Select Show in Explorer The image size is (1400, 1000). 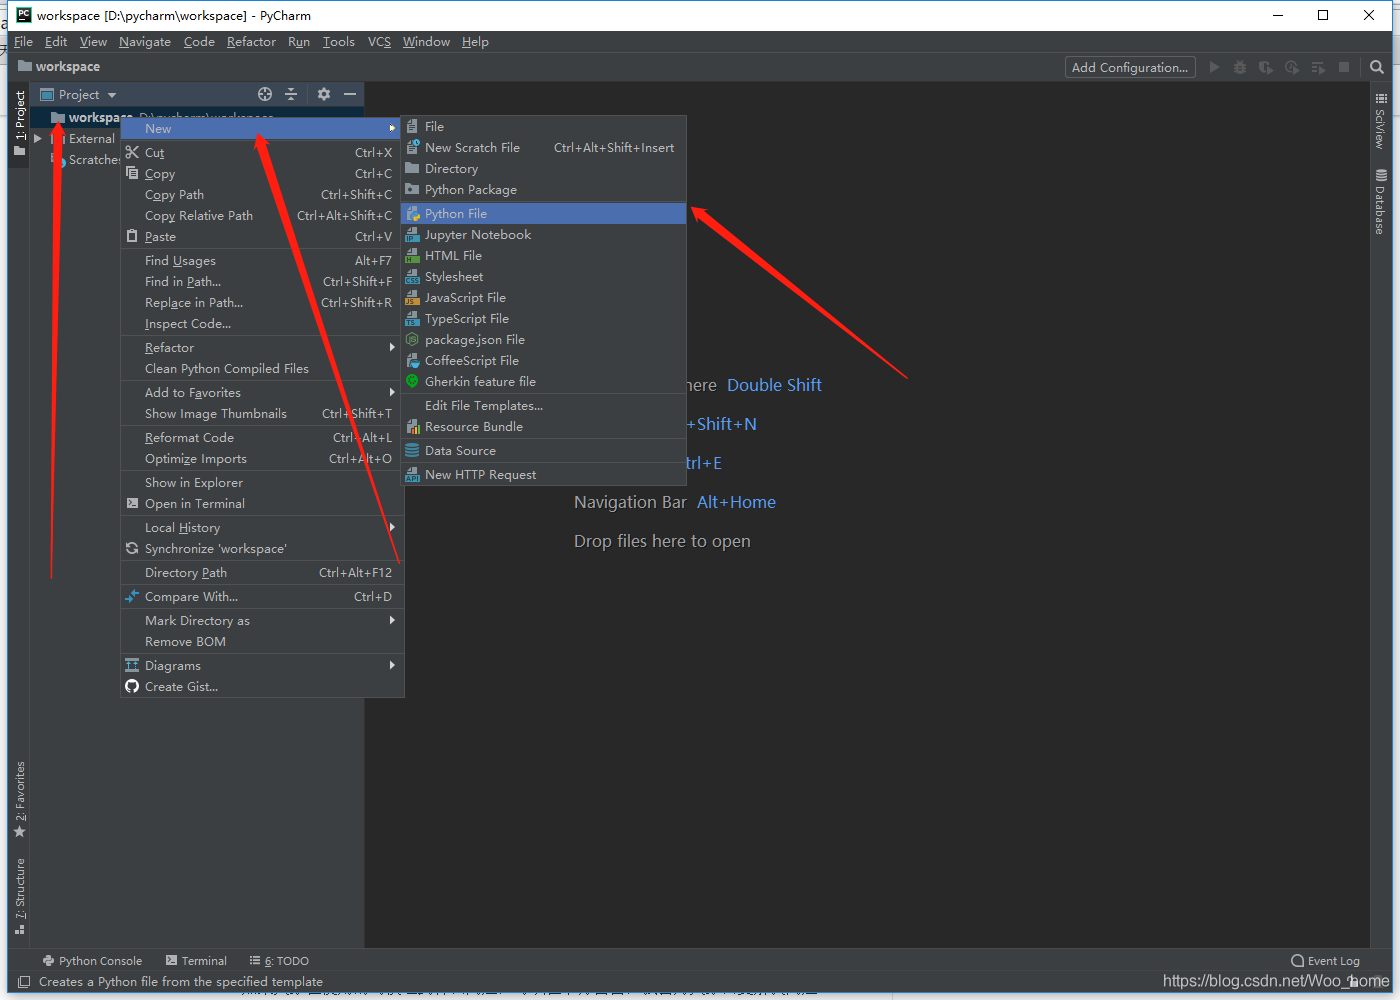click(x=262, y=483)
